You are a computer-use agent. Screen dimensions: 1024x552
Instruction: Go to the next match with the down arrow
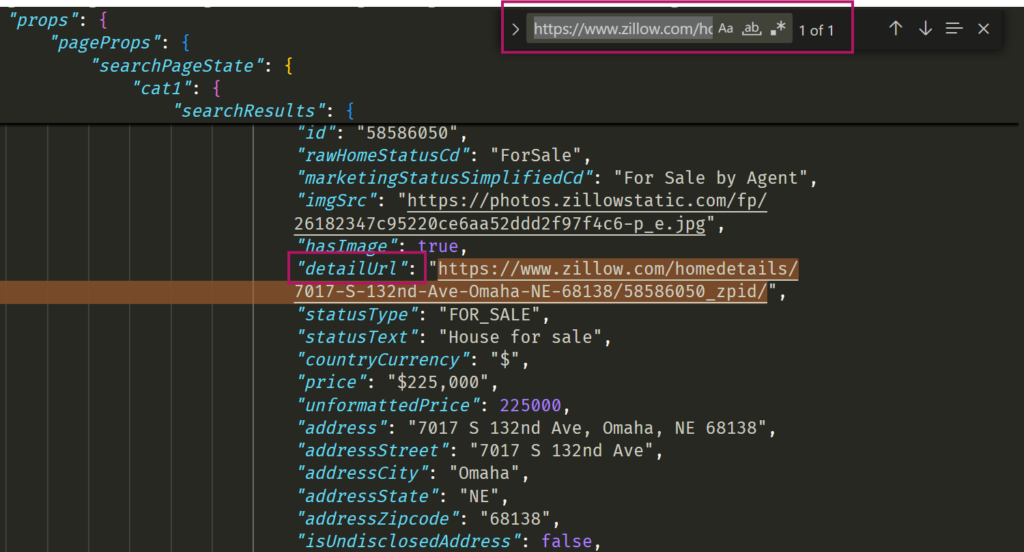coord(925,29)
